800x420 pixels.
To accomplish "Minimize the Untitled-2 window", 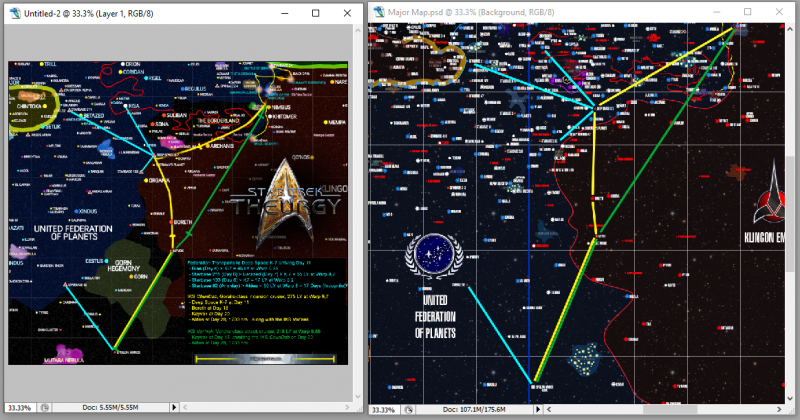I will (284, 13).
